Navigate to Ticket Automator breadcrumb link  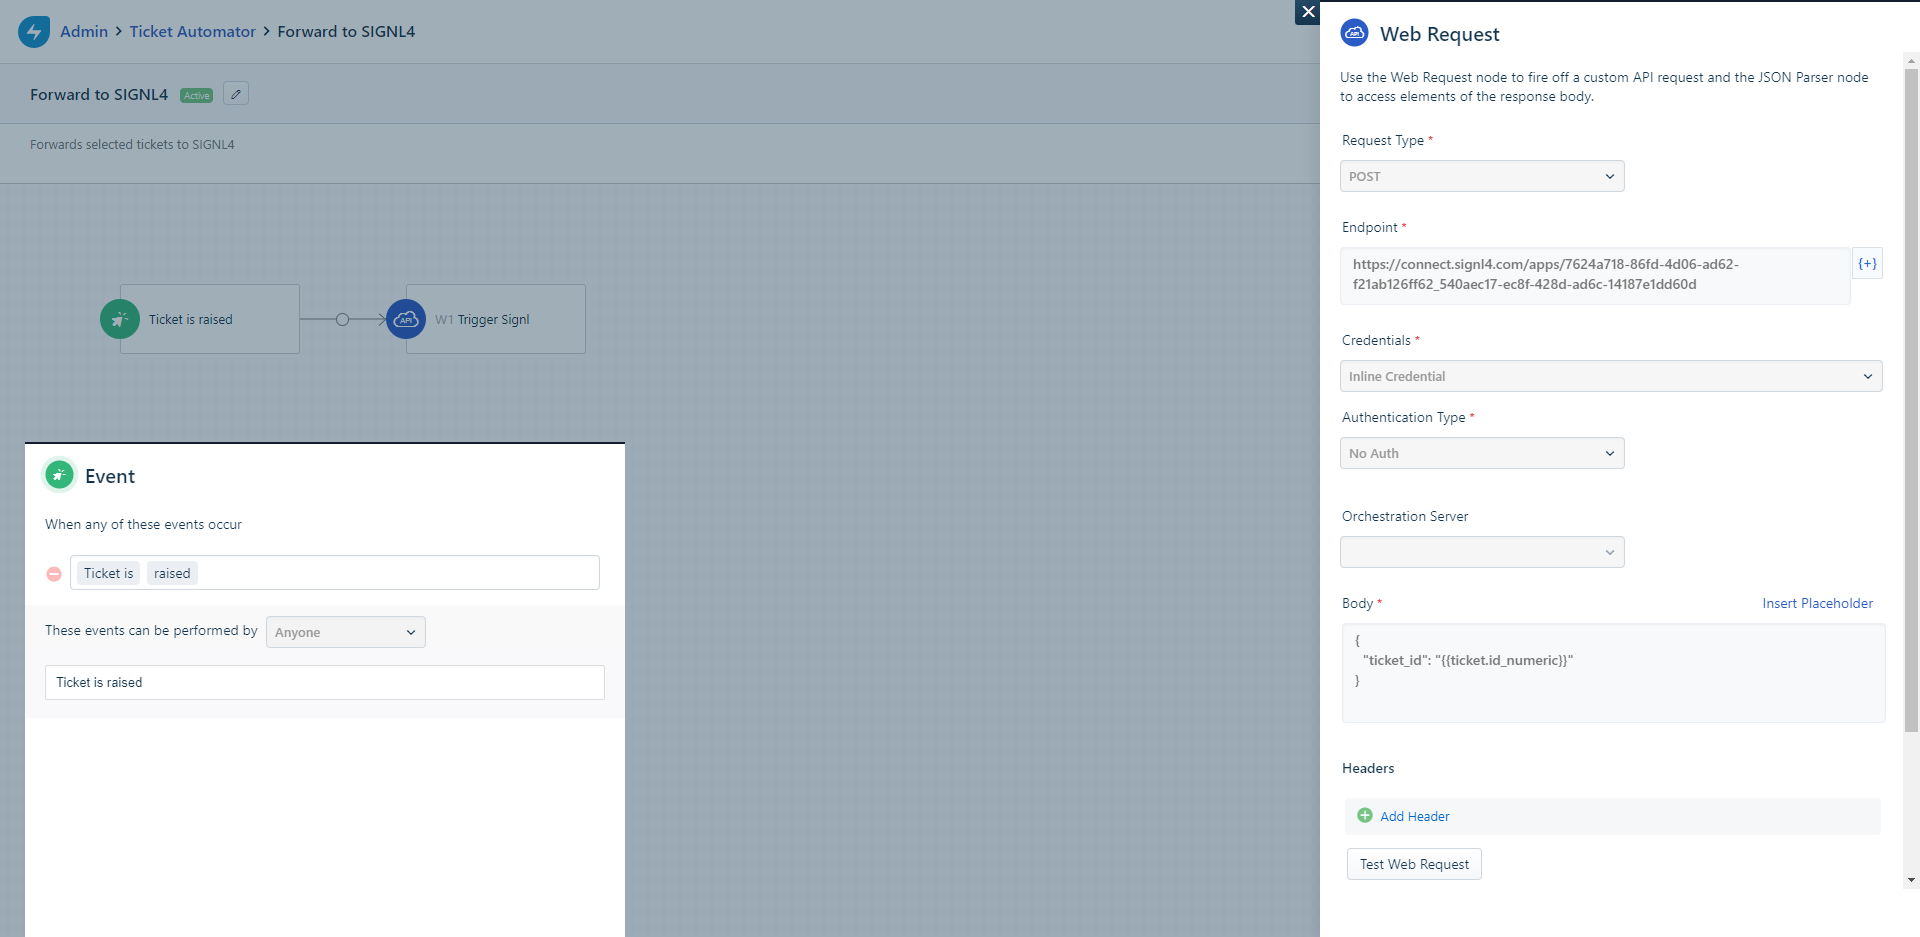tap(192, 32)
